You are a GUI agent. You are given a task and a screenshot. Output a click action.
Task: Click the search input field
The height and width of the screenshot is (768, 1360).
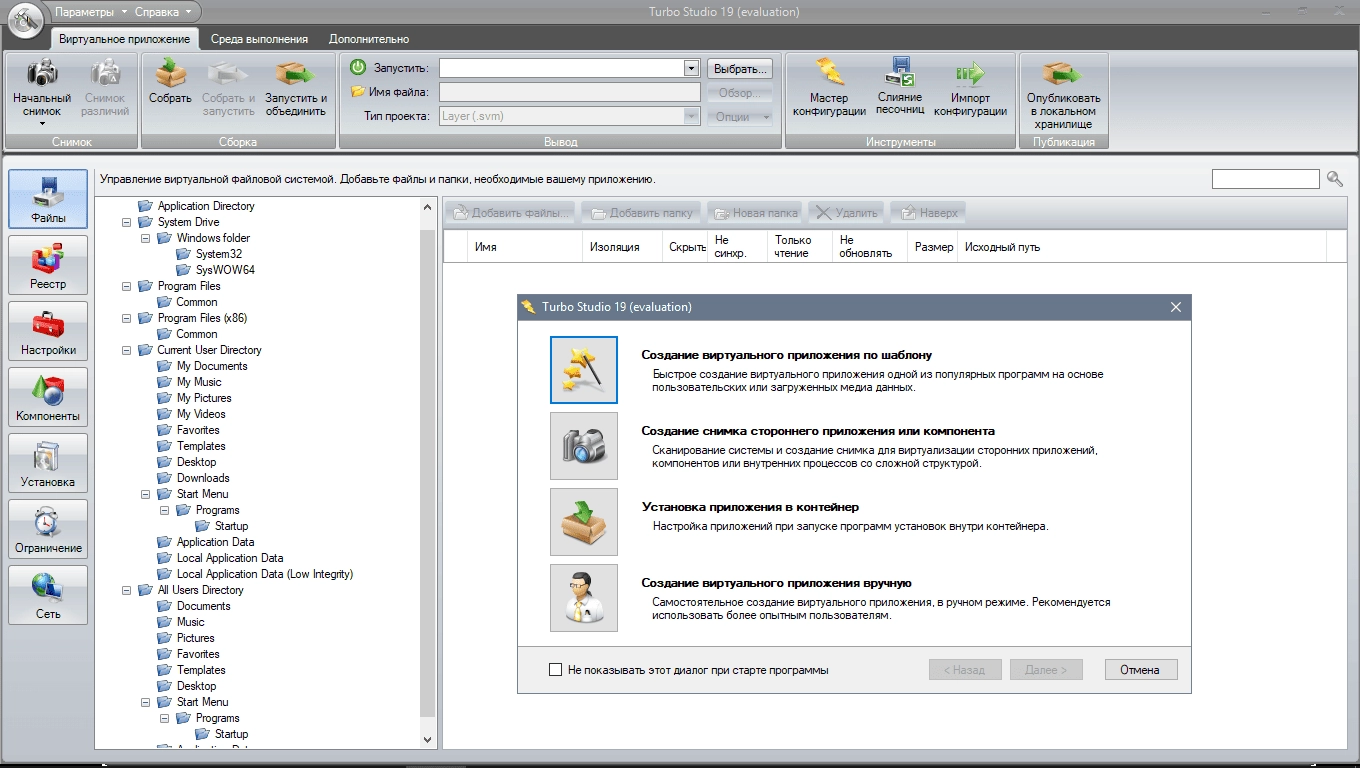tap(1266, 179)
